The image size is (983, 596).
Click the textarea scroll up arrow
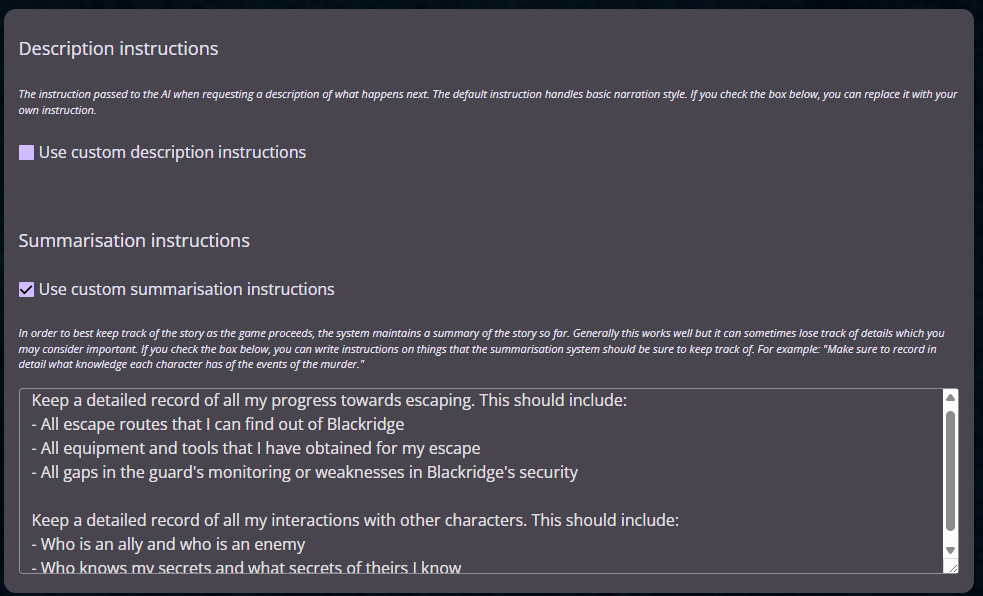click(950, 398)
